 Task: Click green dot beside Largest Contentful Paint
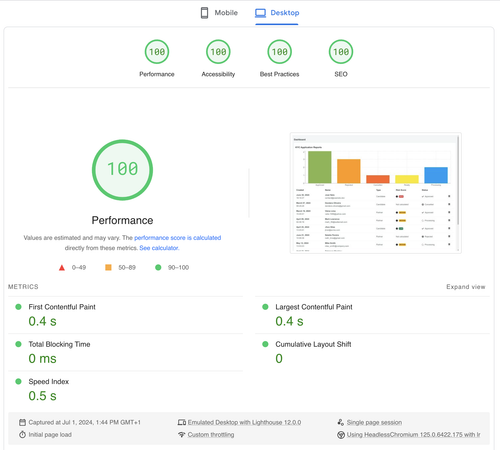coord(265,307)
